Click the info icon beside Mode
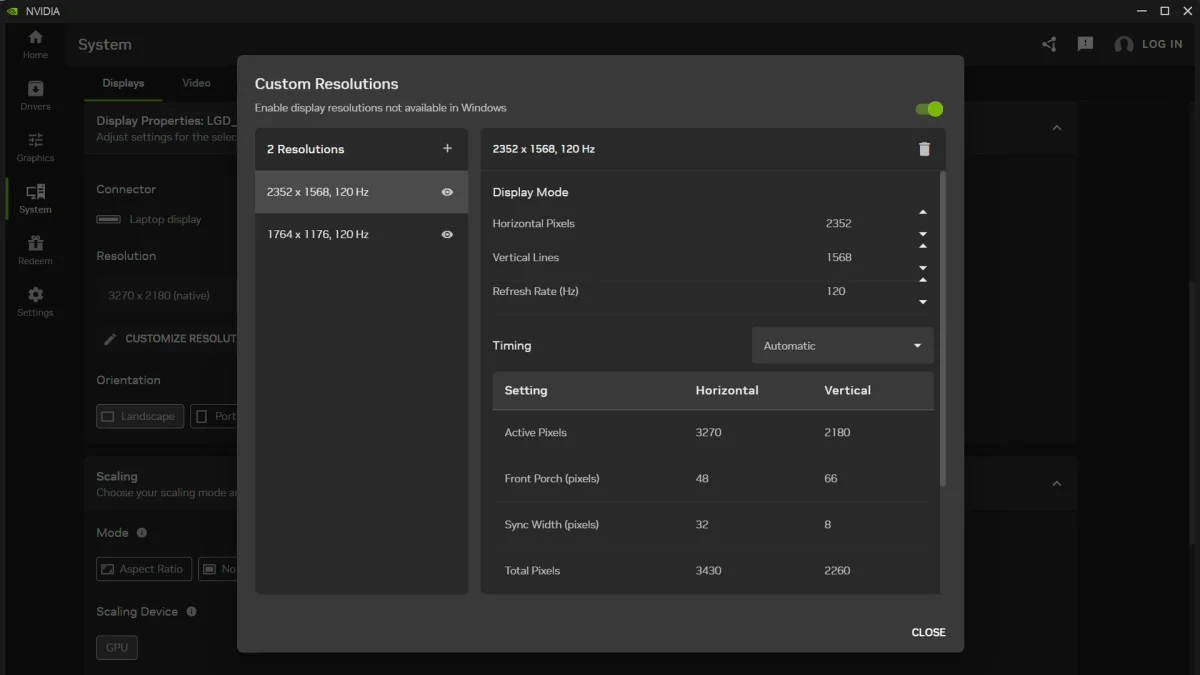1200x675 pixels. 141,533
